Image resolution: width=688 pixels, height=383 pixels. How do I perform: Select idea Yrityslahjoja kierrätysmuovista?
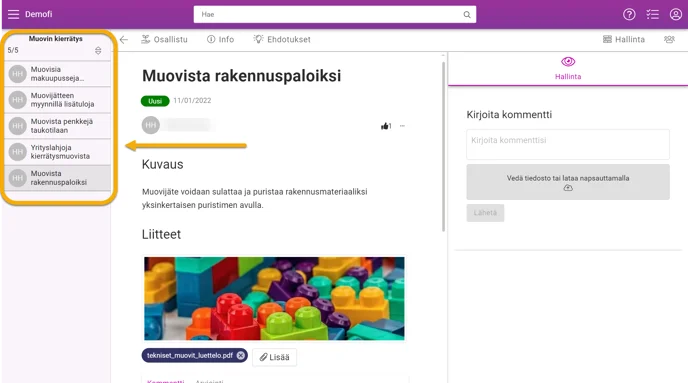[57, 152]
